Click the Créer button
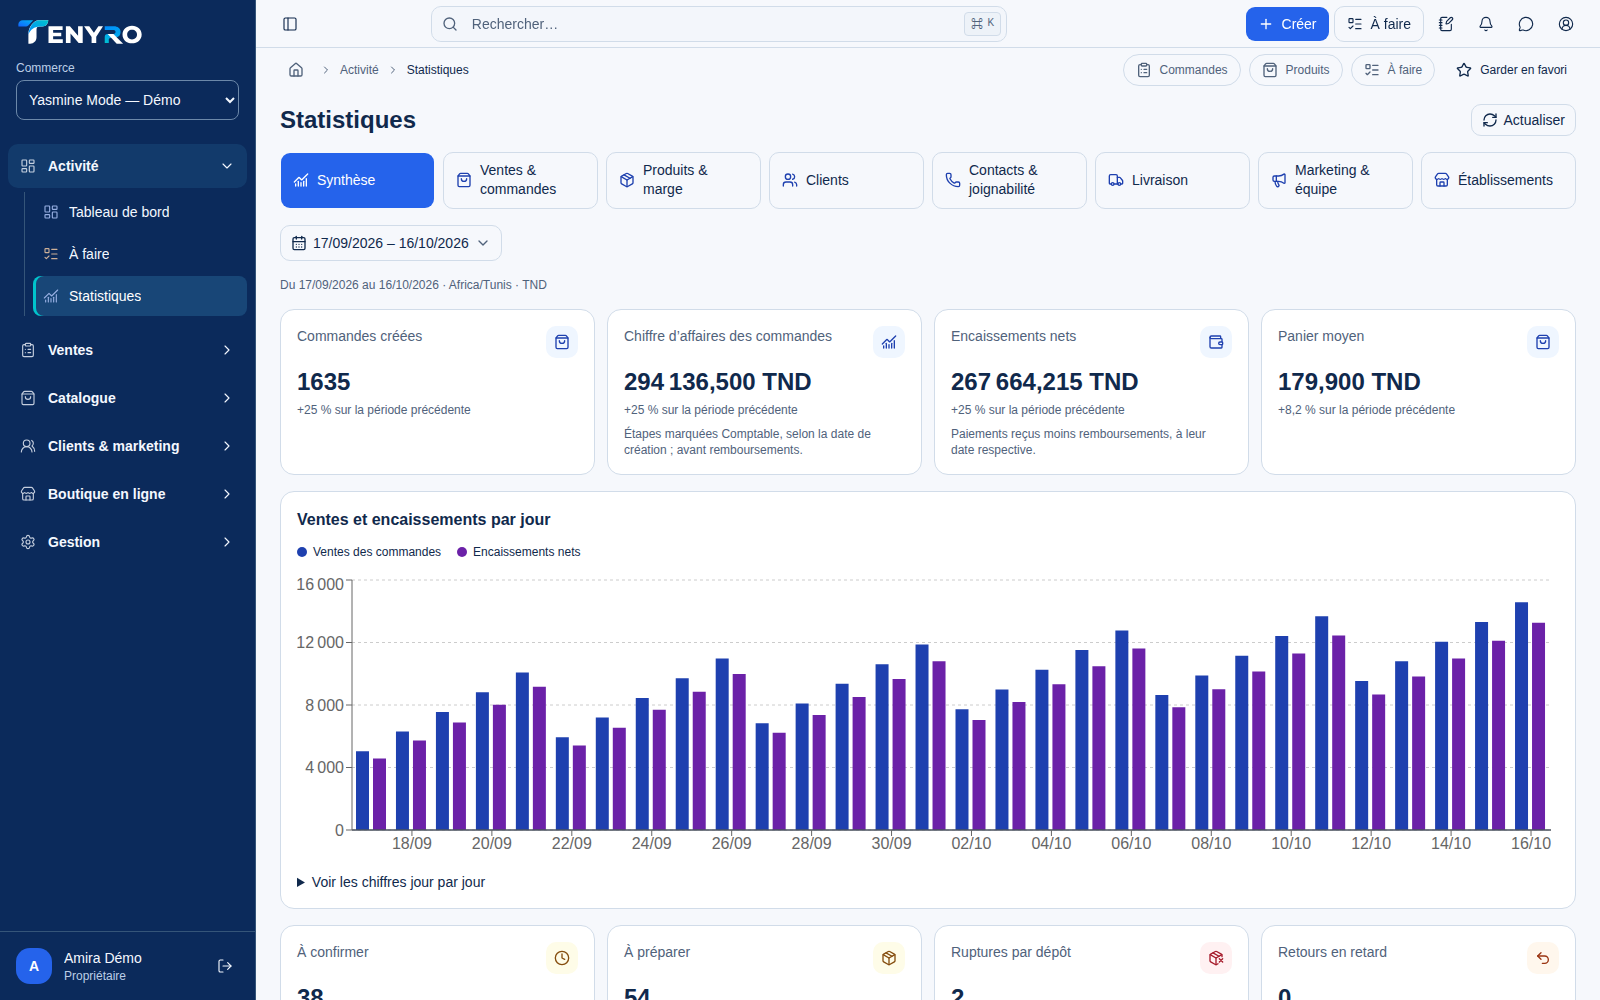Viewport: 1600px width, 1000px height. [1287, 24]
